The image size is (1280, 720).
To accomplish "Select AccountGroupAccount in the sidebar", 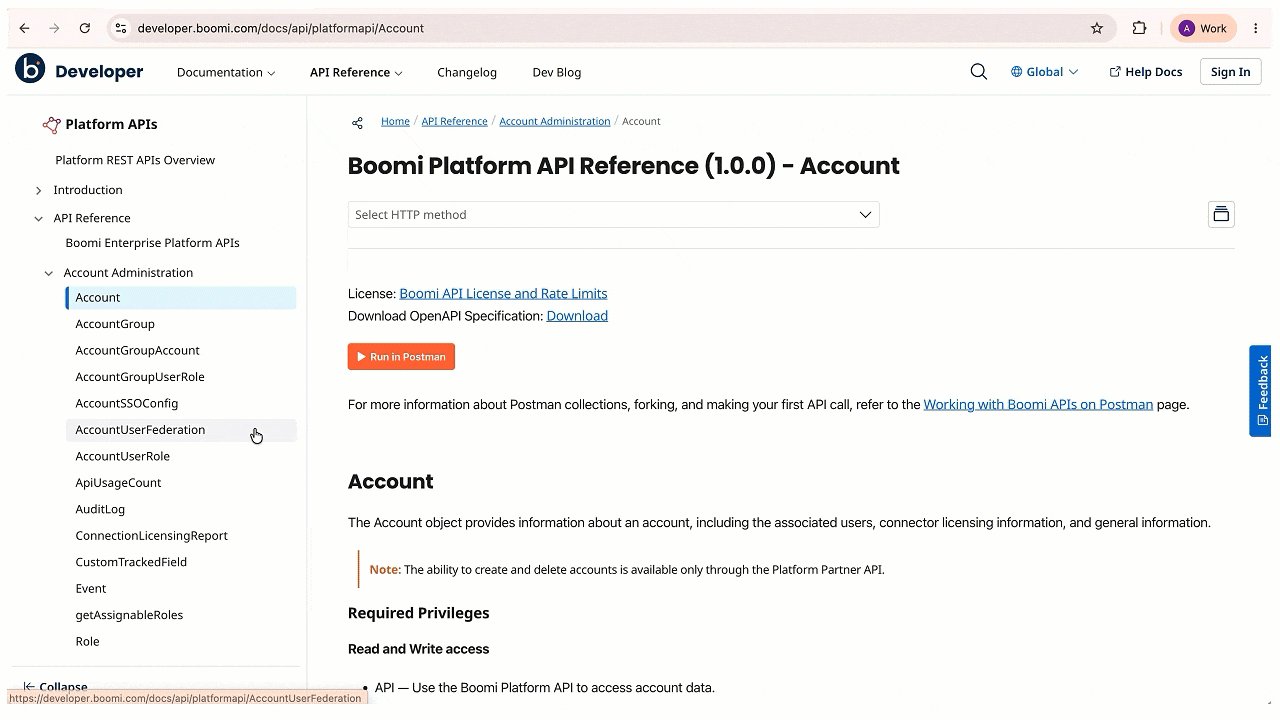I will click(137, 351).
